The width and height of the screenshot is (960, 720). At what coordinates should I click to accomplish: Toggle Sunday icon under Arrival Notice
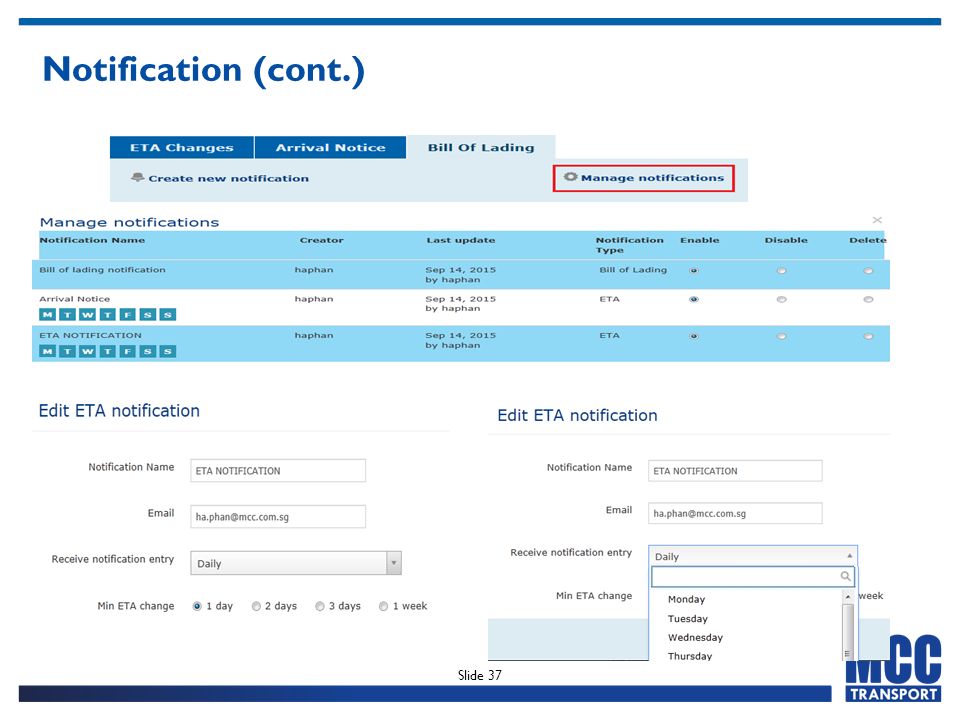click(167, 315)
